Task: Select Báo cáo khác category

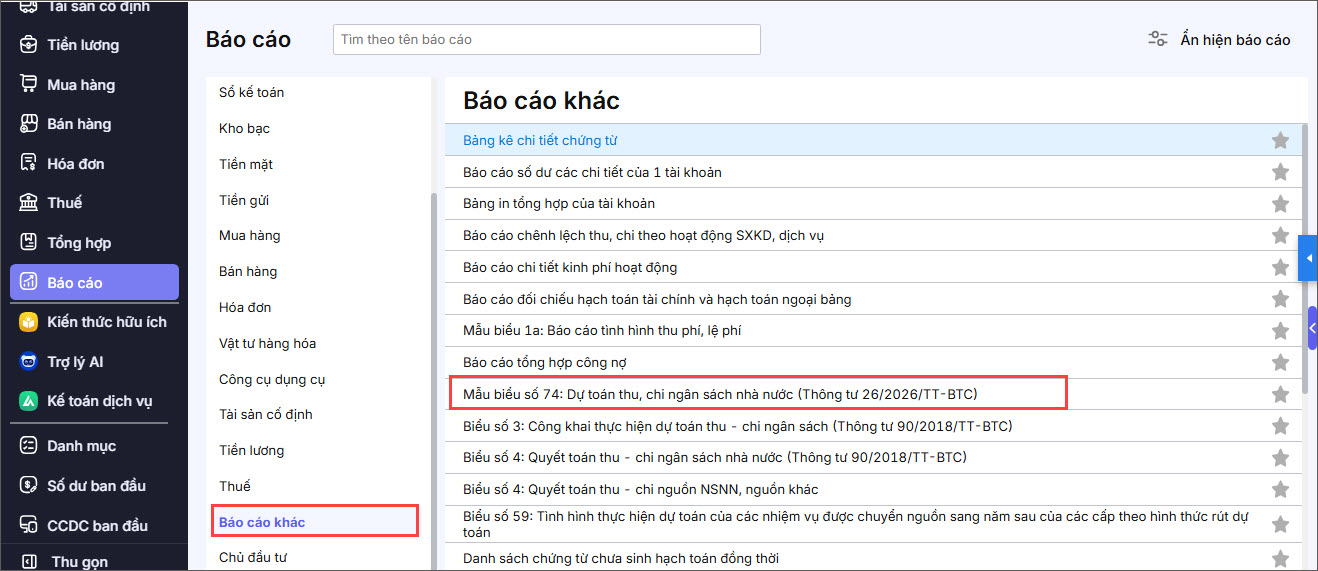Action: [262, 522]
